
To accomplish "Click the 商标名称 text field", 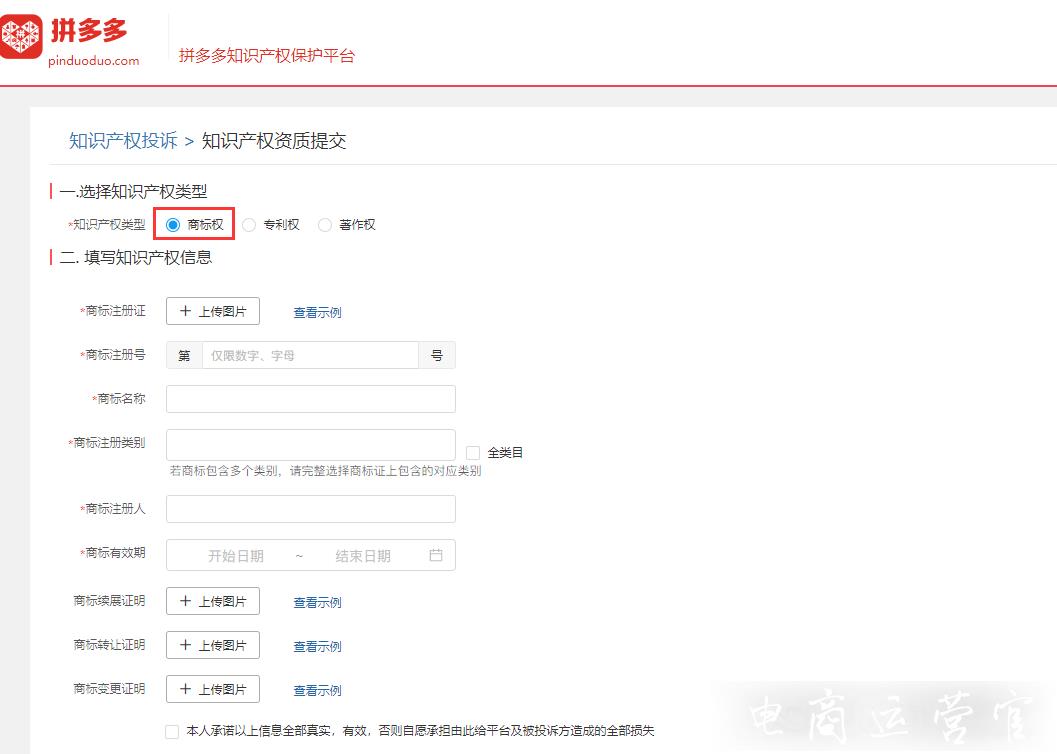I will click(310, 399).
